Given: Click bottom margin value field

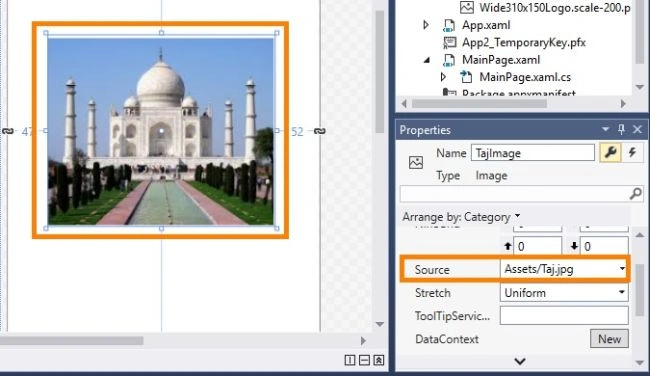Looking at the screenshot, I should coord(604,246).
